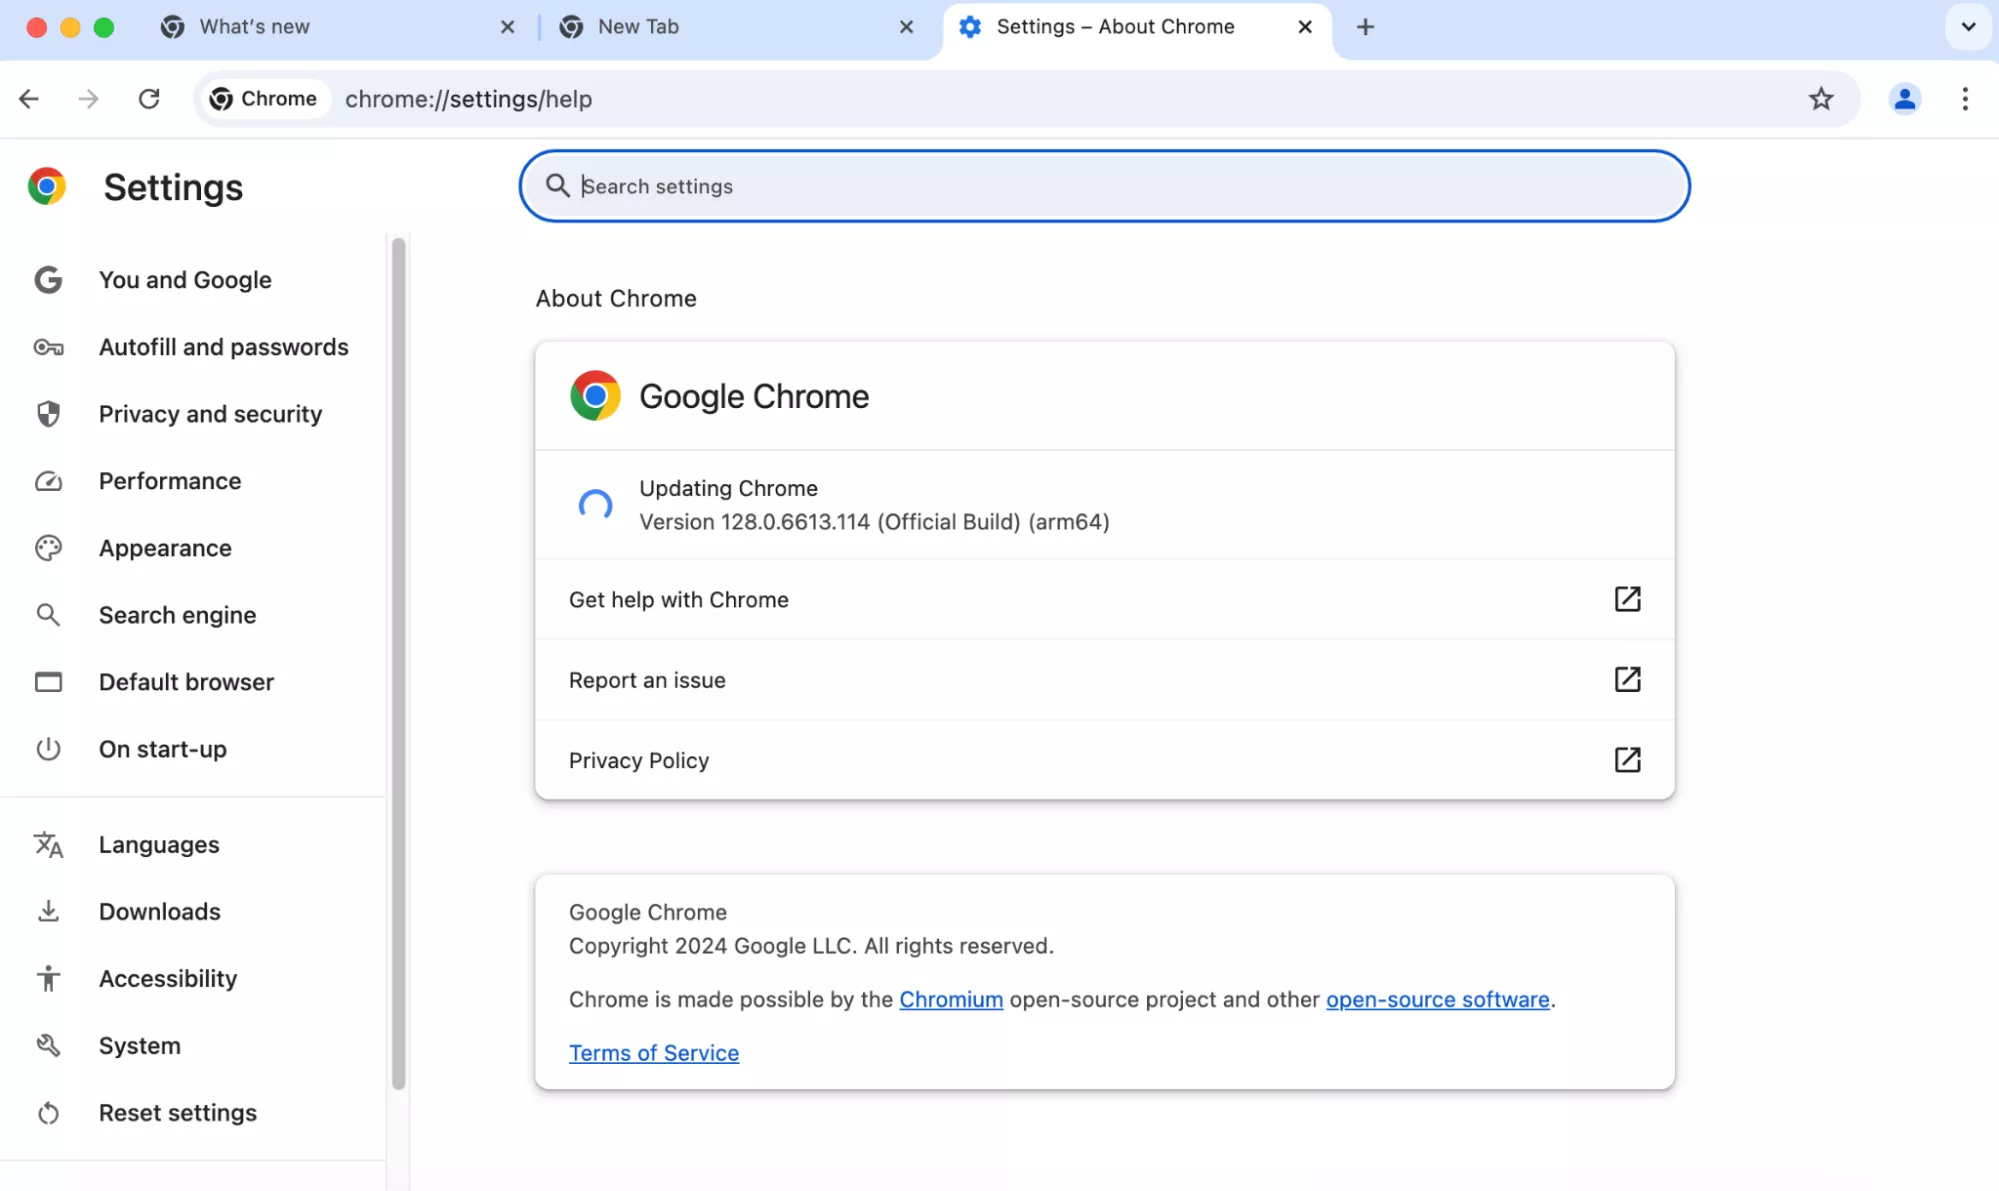Image resolution: width=1999 pixels, height=1191 pixels.
Task: Follow the Chromium hyperlink
Action: click(x=950, y=999)
